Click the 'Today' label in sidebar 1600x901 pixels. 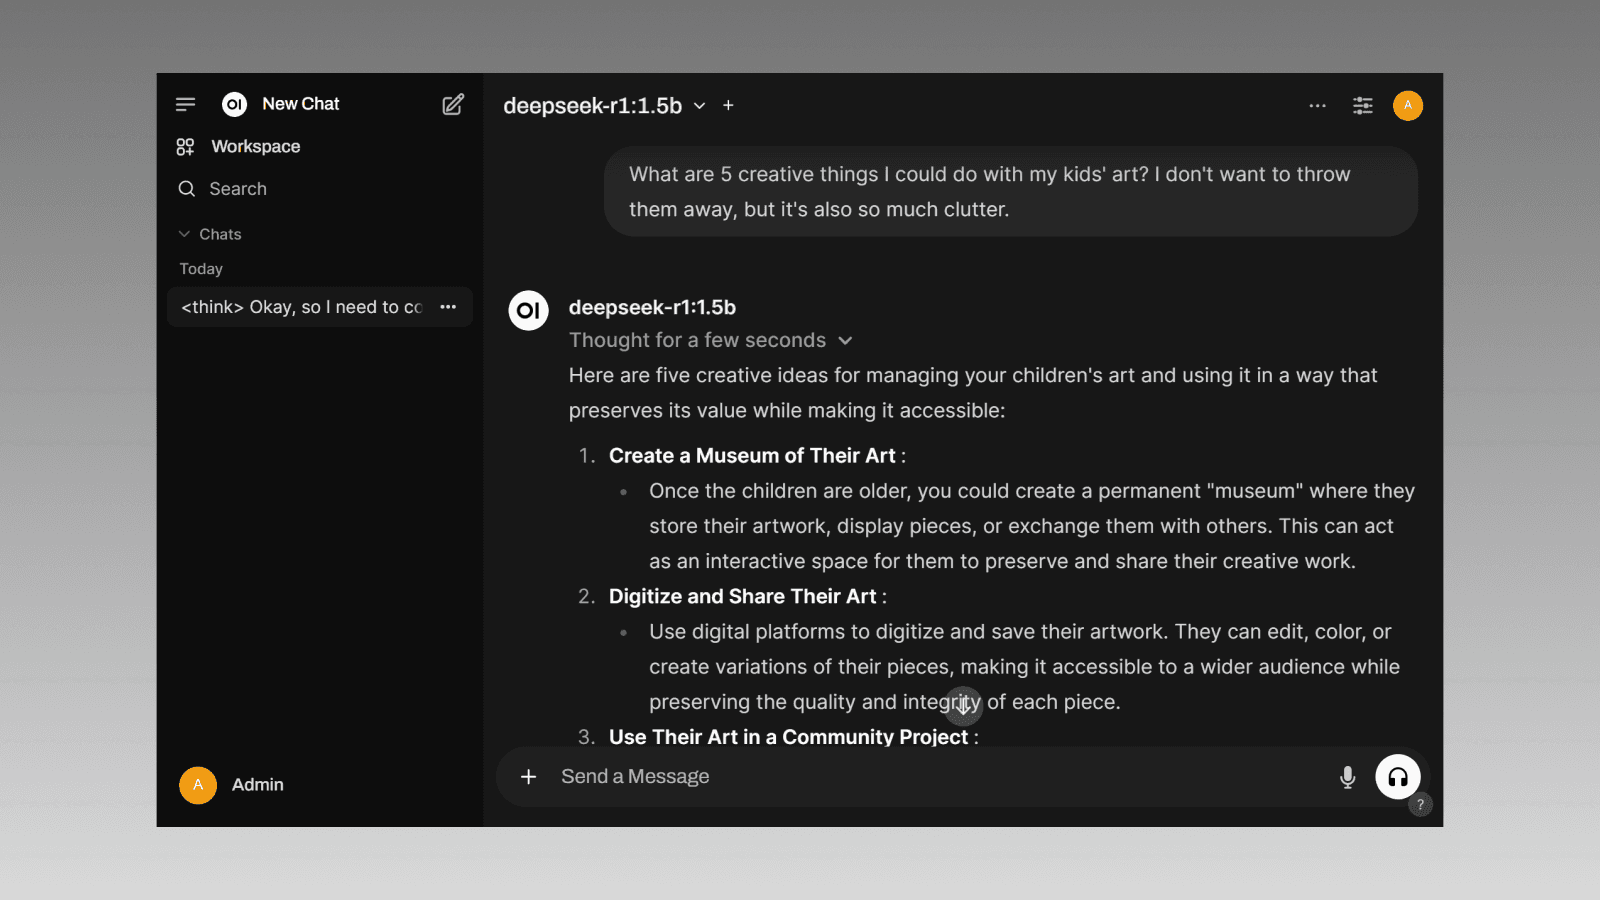(x=201, y=269)
